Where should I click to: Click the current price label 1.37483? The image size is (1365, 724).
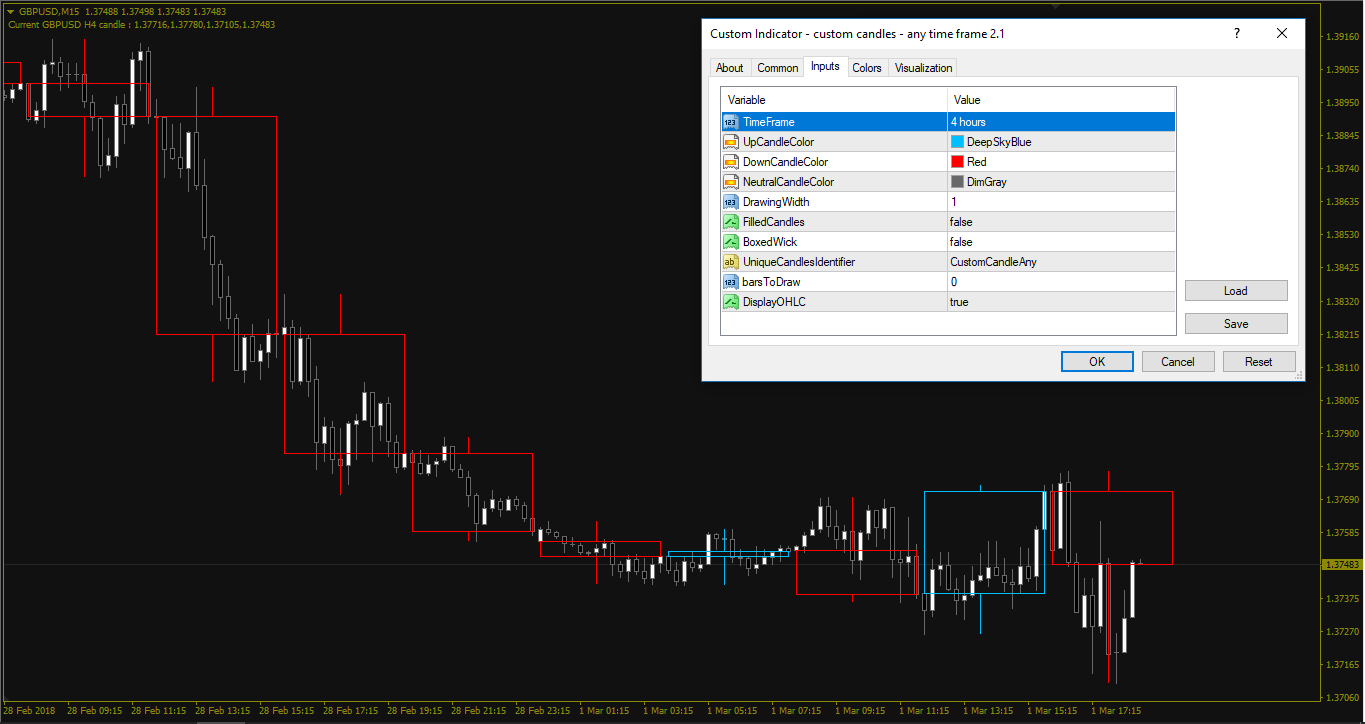coord(1341,565)
